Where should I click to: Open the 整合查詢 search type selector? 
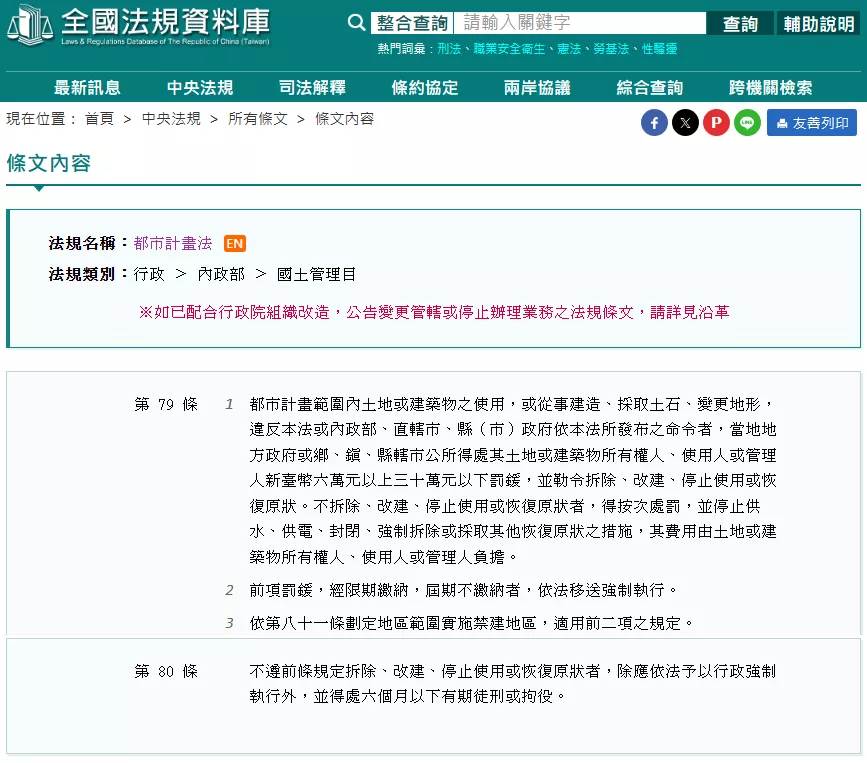[x=412, y=23]
